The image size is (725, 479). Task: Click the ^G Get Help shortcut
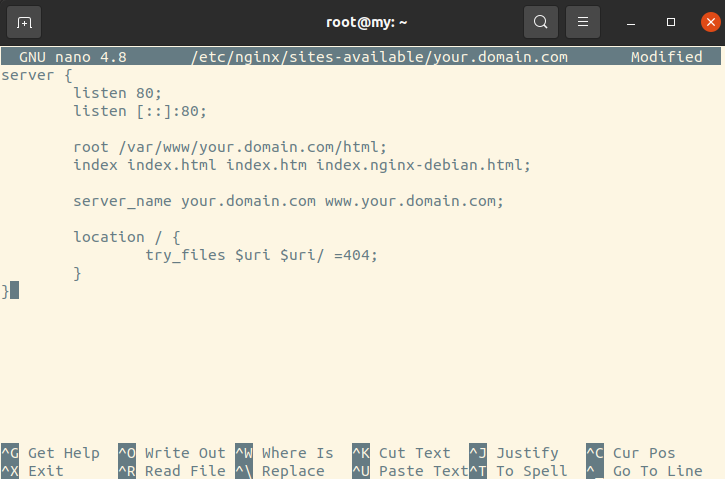(50, 453)
